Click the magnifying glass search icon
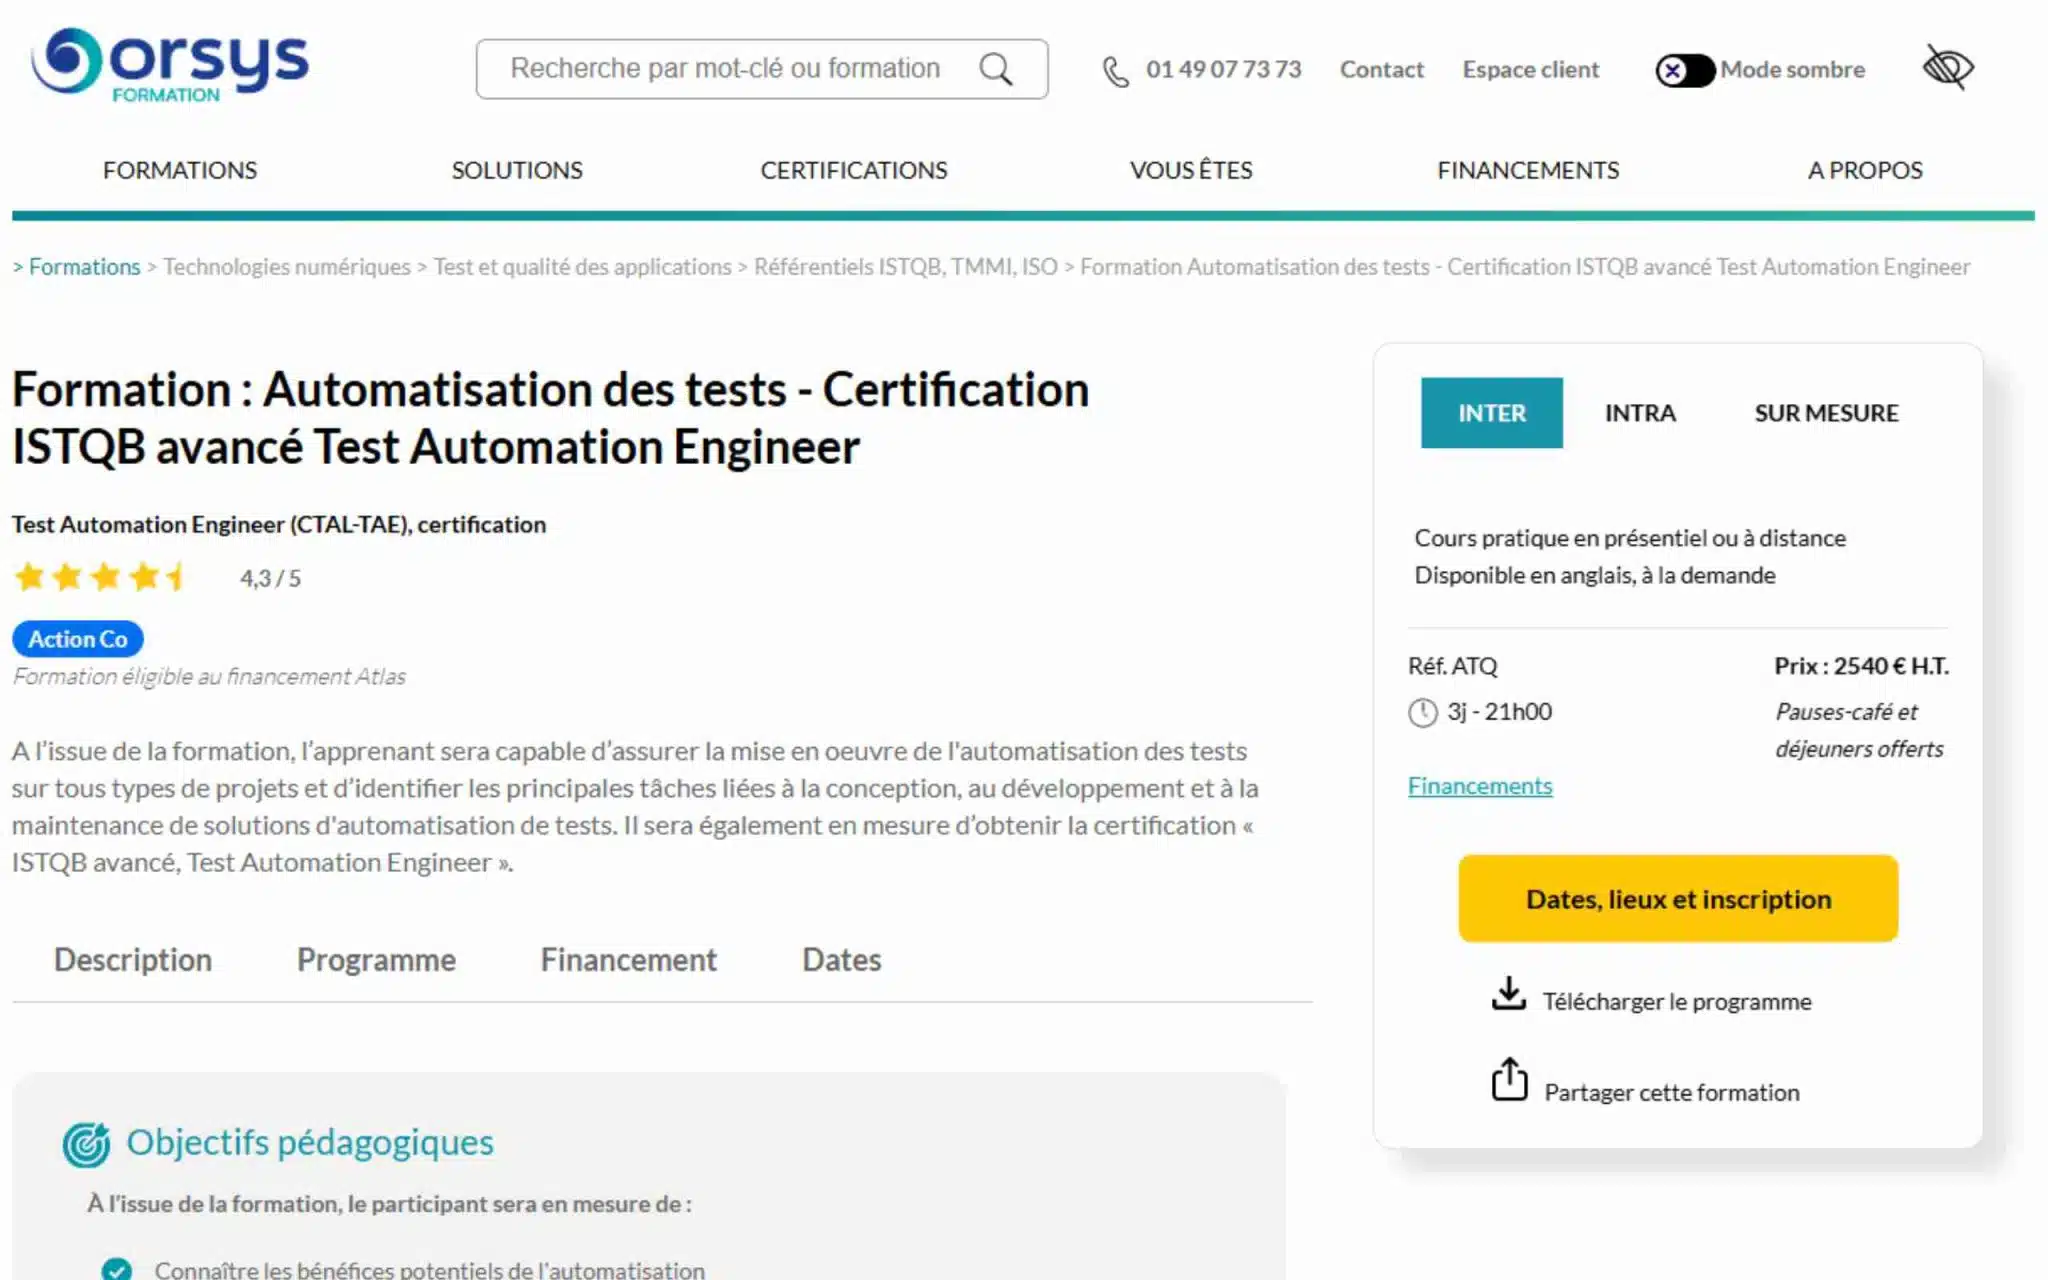Viewport: 2048px width, 1280px height. [x=996, y=69]
